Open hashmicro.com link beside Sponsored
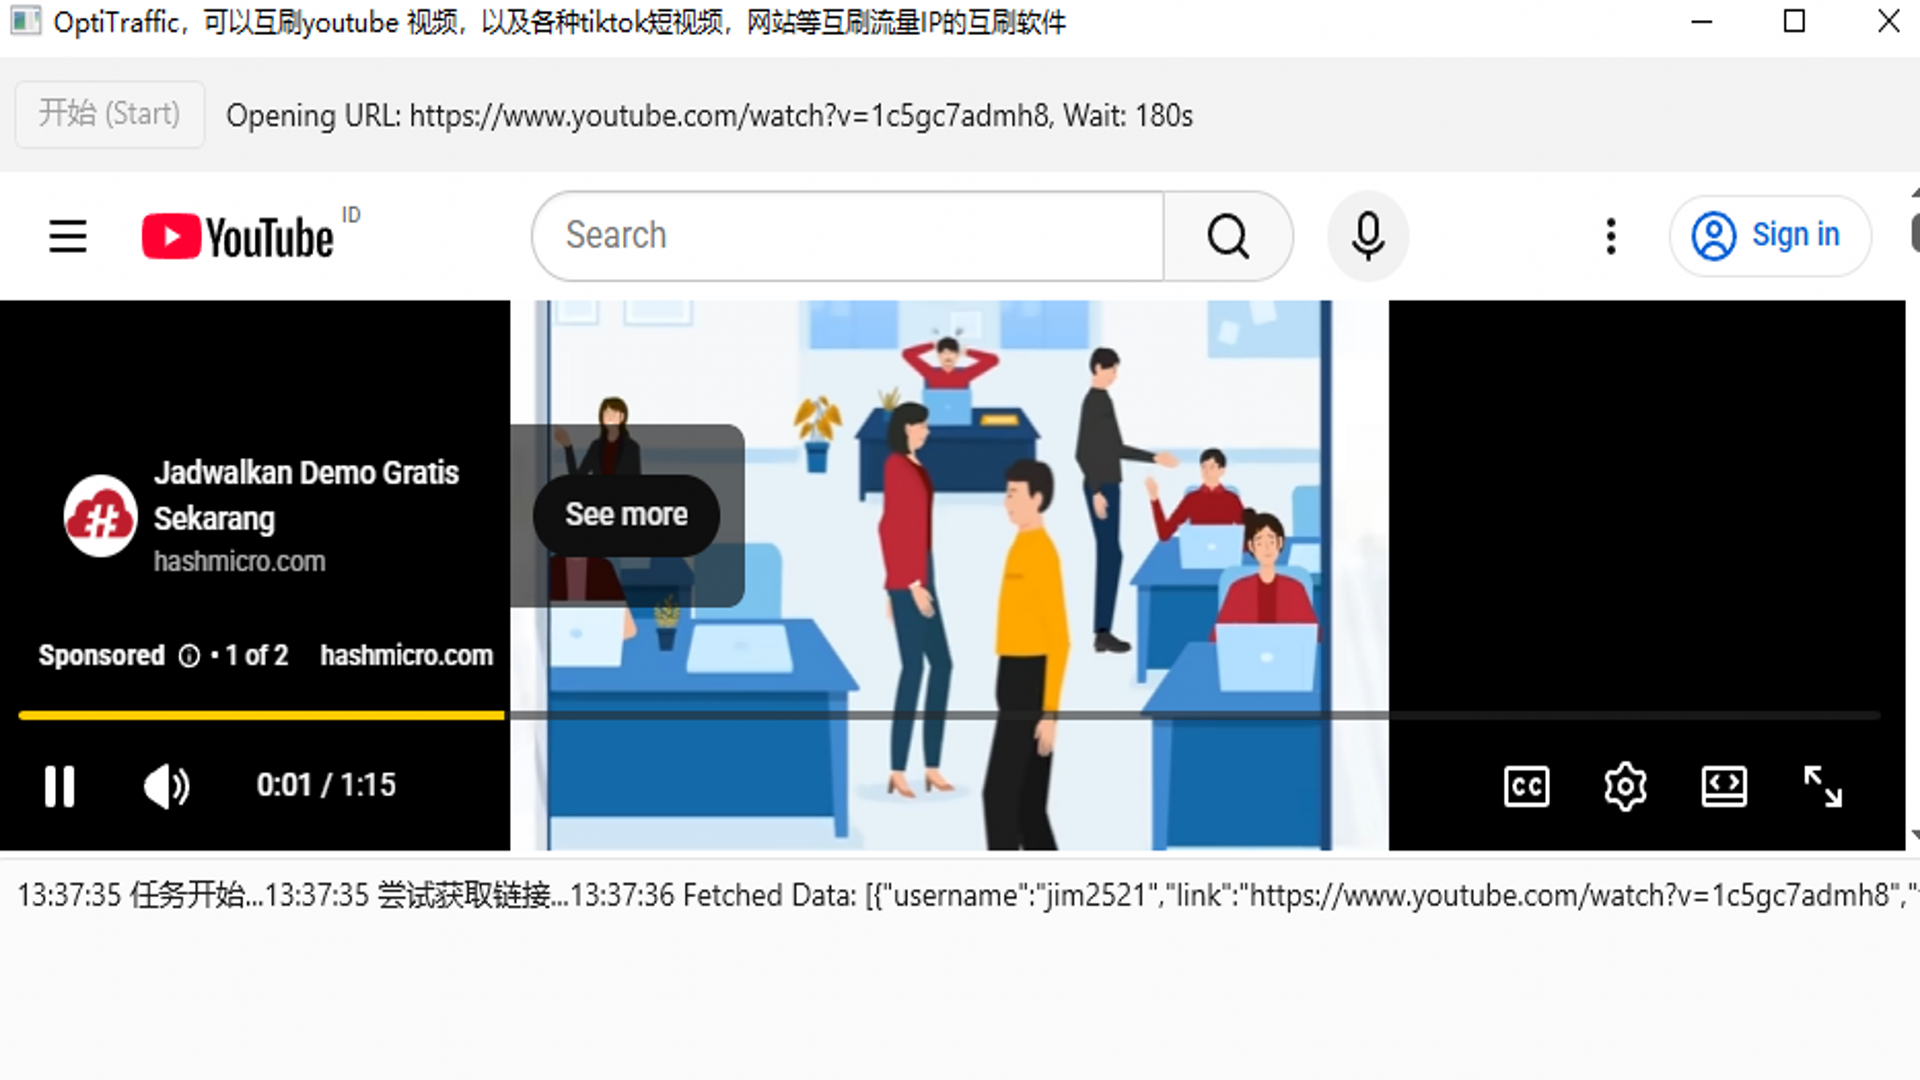Screen dimensions: 1920x1080 406,656
